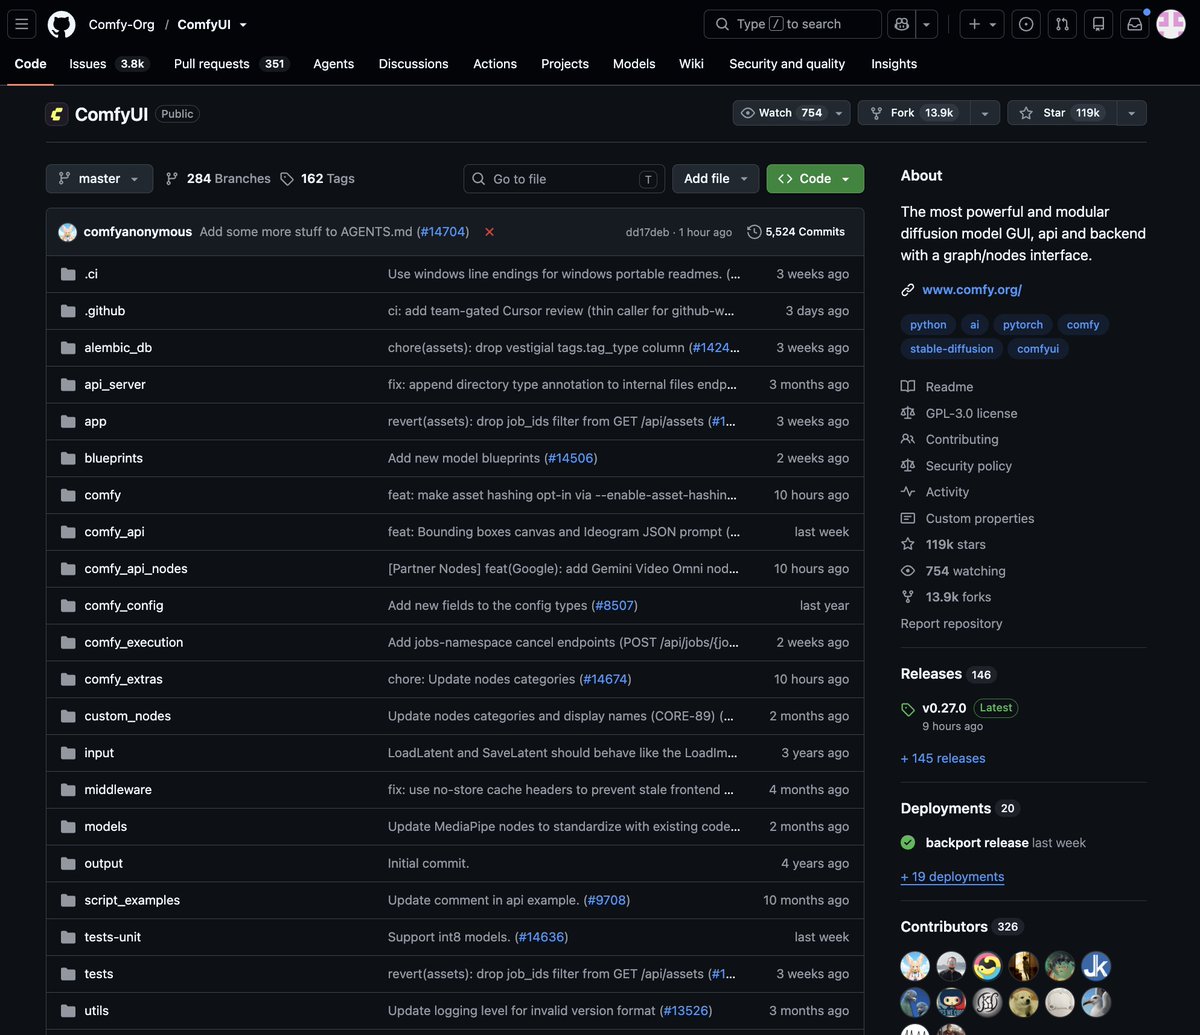Open the Star lists dropdown arrow
The height and width of the screenshot is (1035, 1200).
1131,113
